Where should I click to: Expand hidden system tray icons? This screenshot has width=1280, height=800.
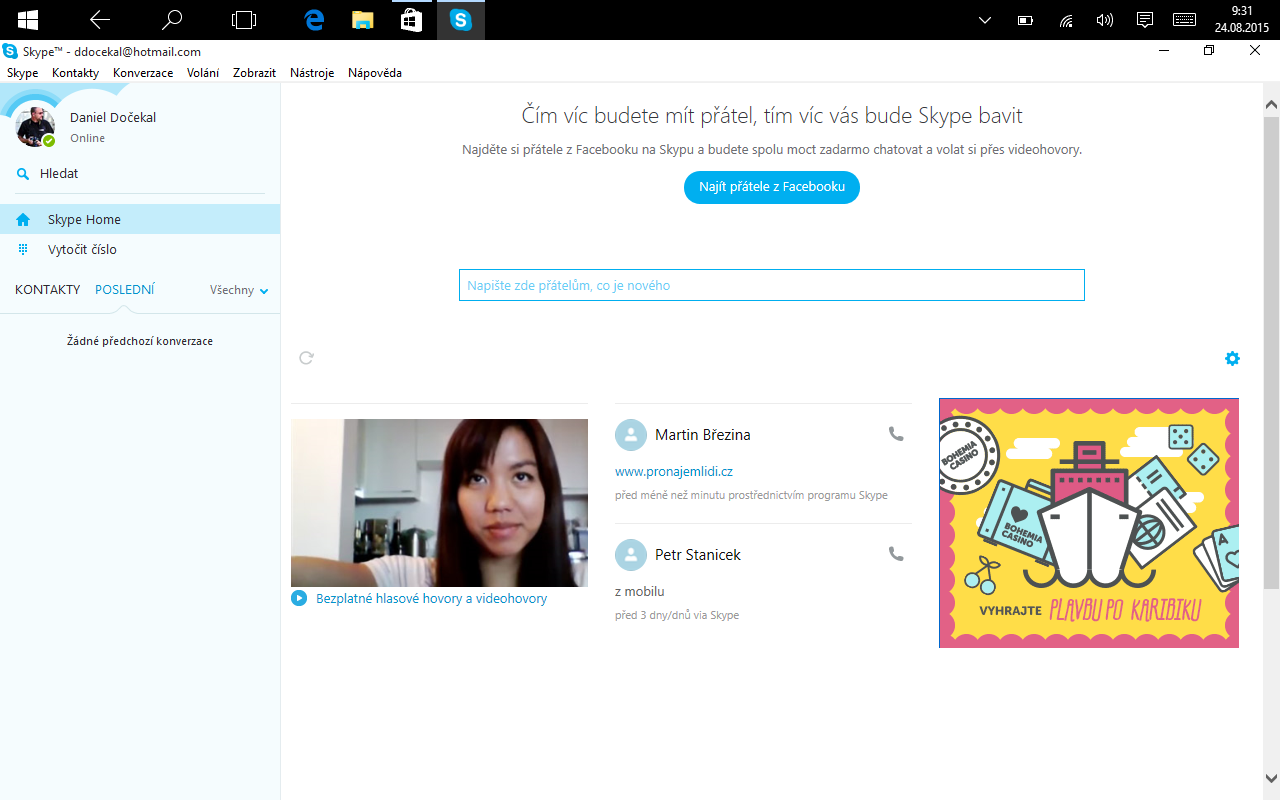pyautogui.click(x=985, y=20)
